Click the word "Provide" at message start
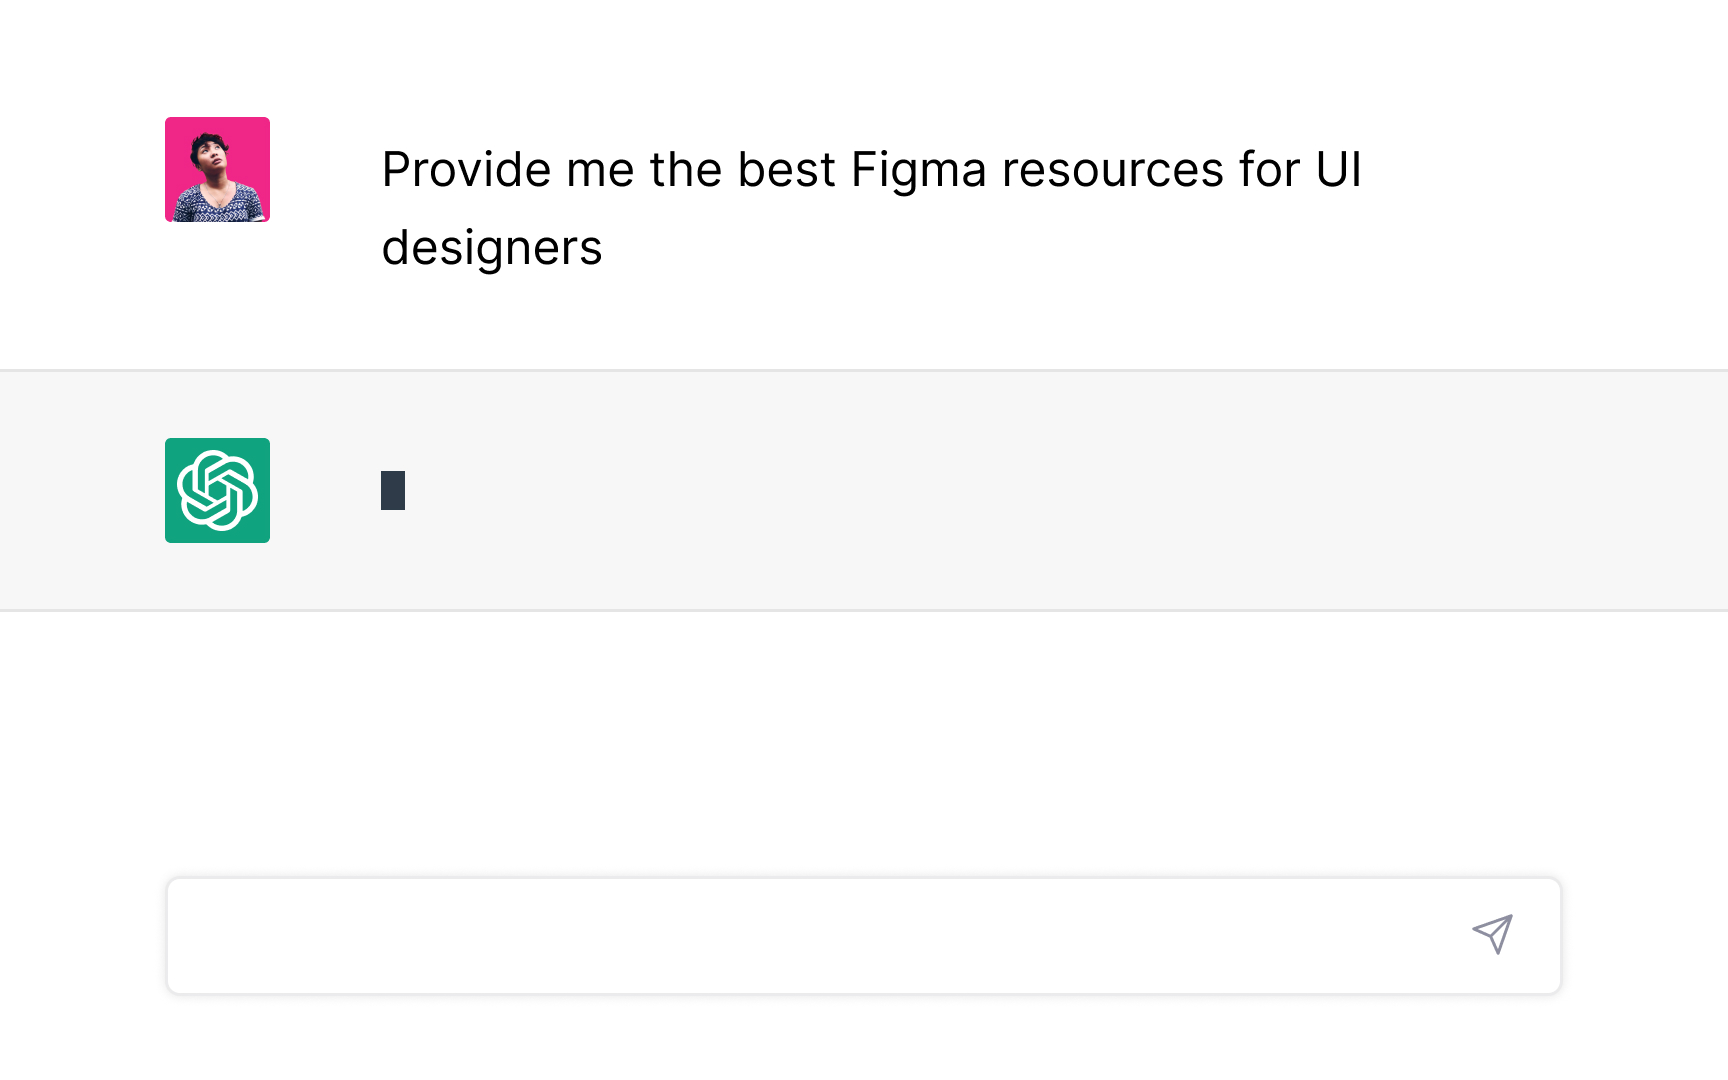The height and width of the screenshot is (1080, 1728). (x=466, y=170)
